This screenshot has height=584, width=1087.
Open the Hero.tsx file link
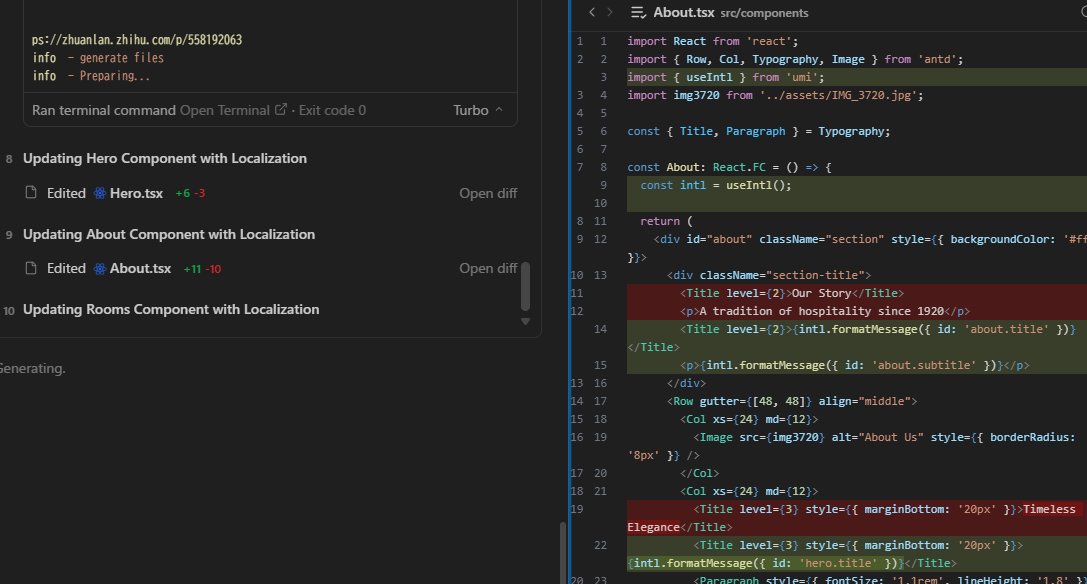point(136,194)
